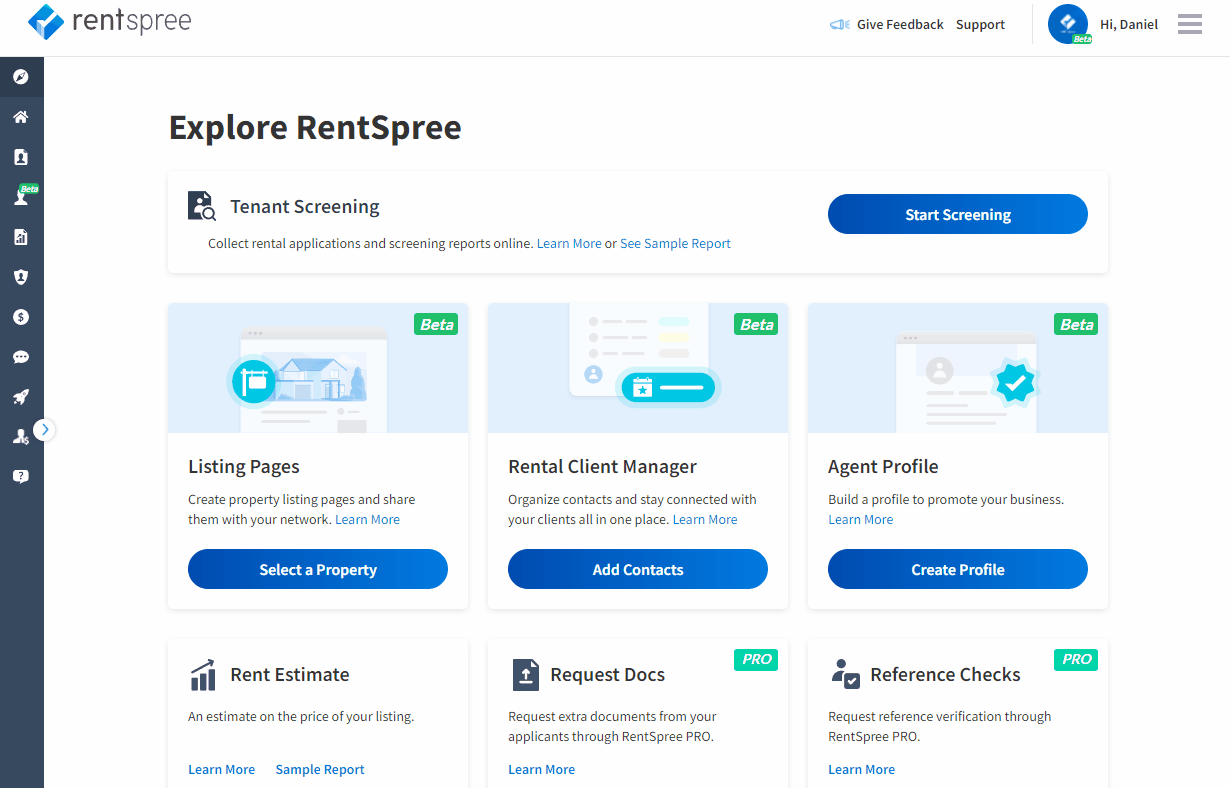Click the Beta badge on Rental Client Manager
This screenshot has width=1230, height=788.
coord(756,324)
